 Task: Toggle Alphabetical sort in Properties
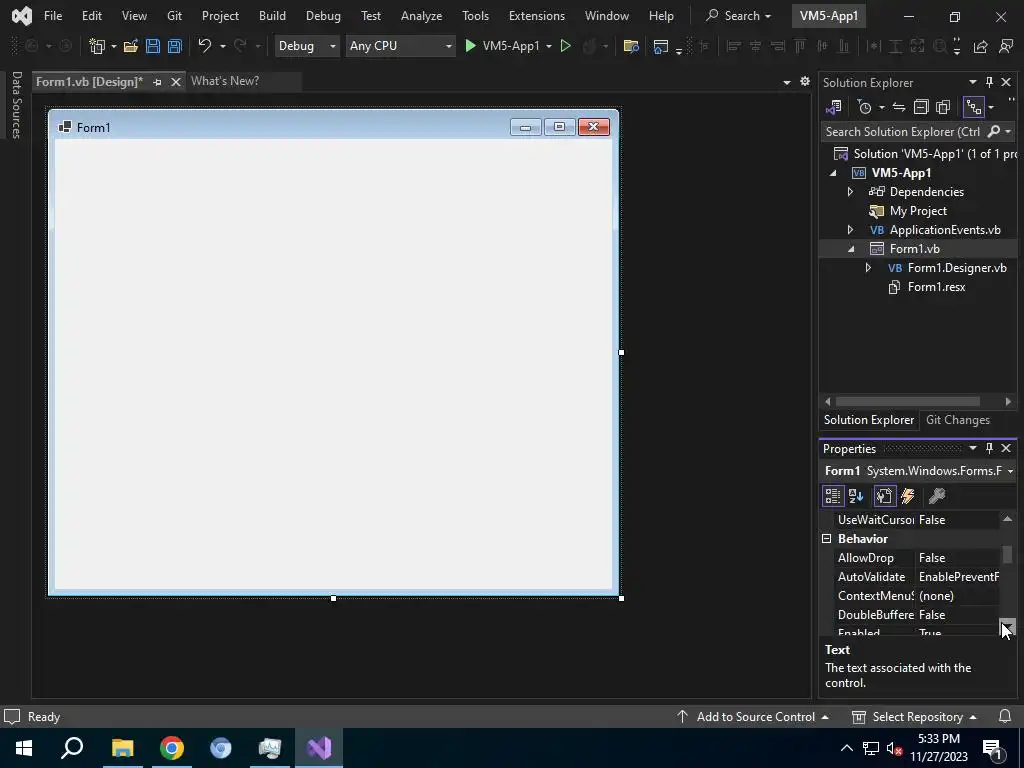[x=856, y=496]
